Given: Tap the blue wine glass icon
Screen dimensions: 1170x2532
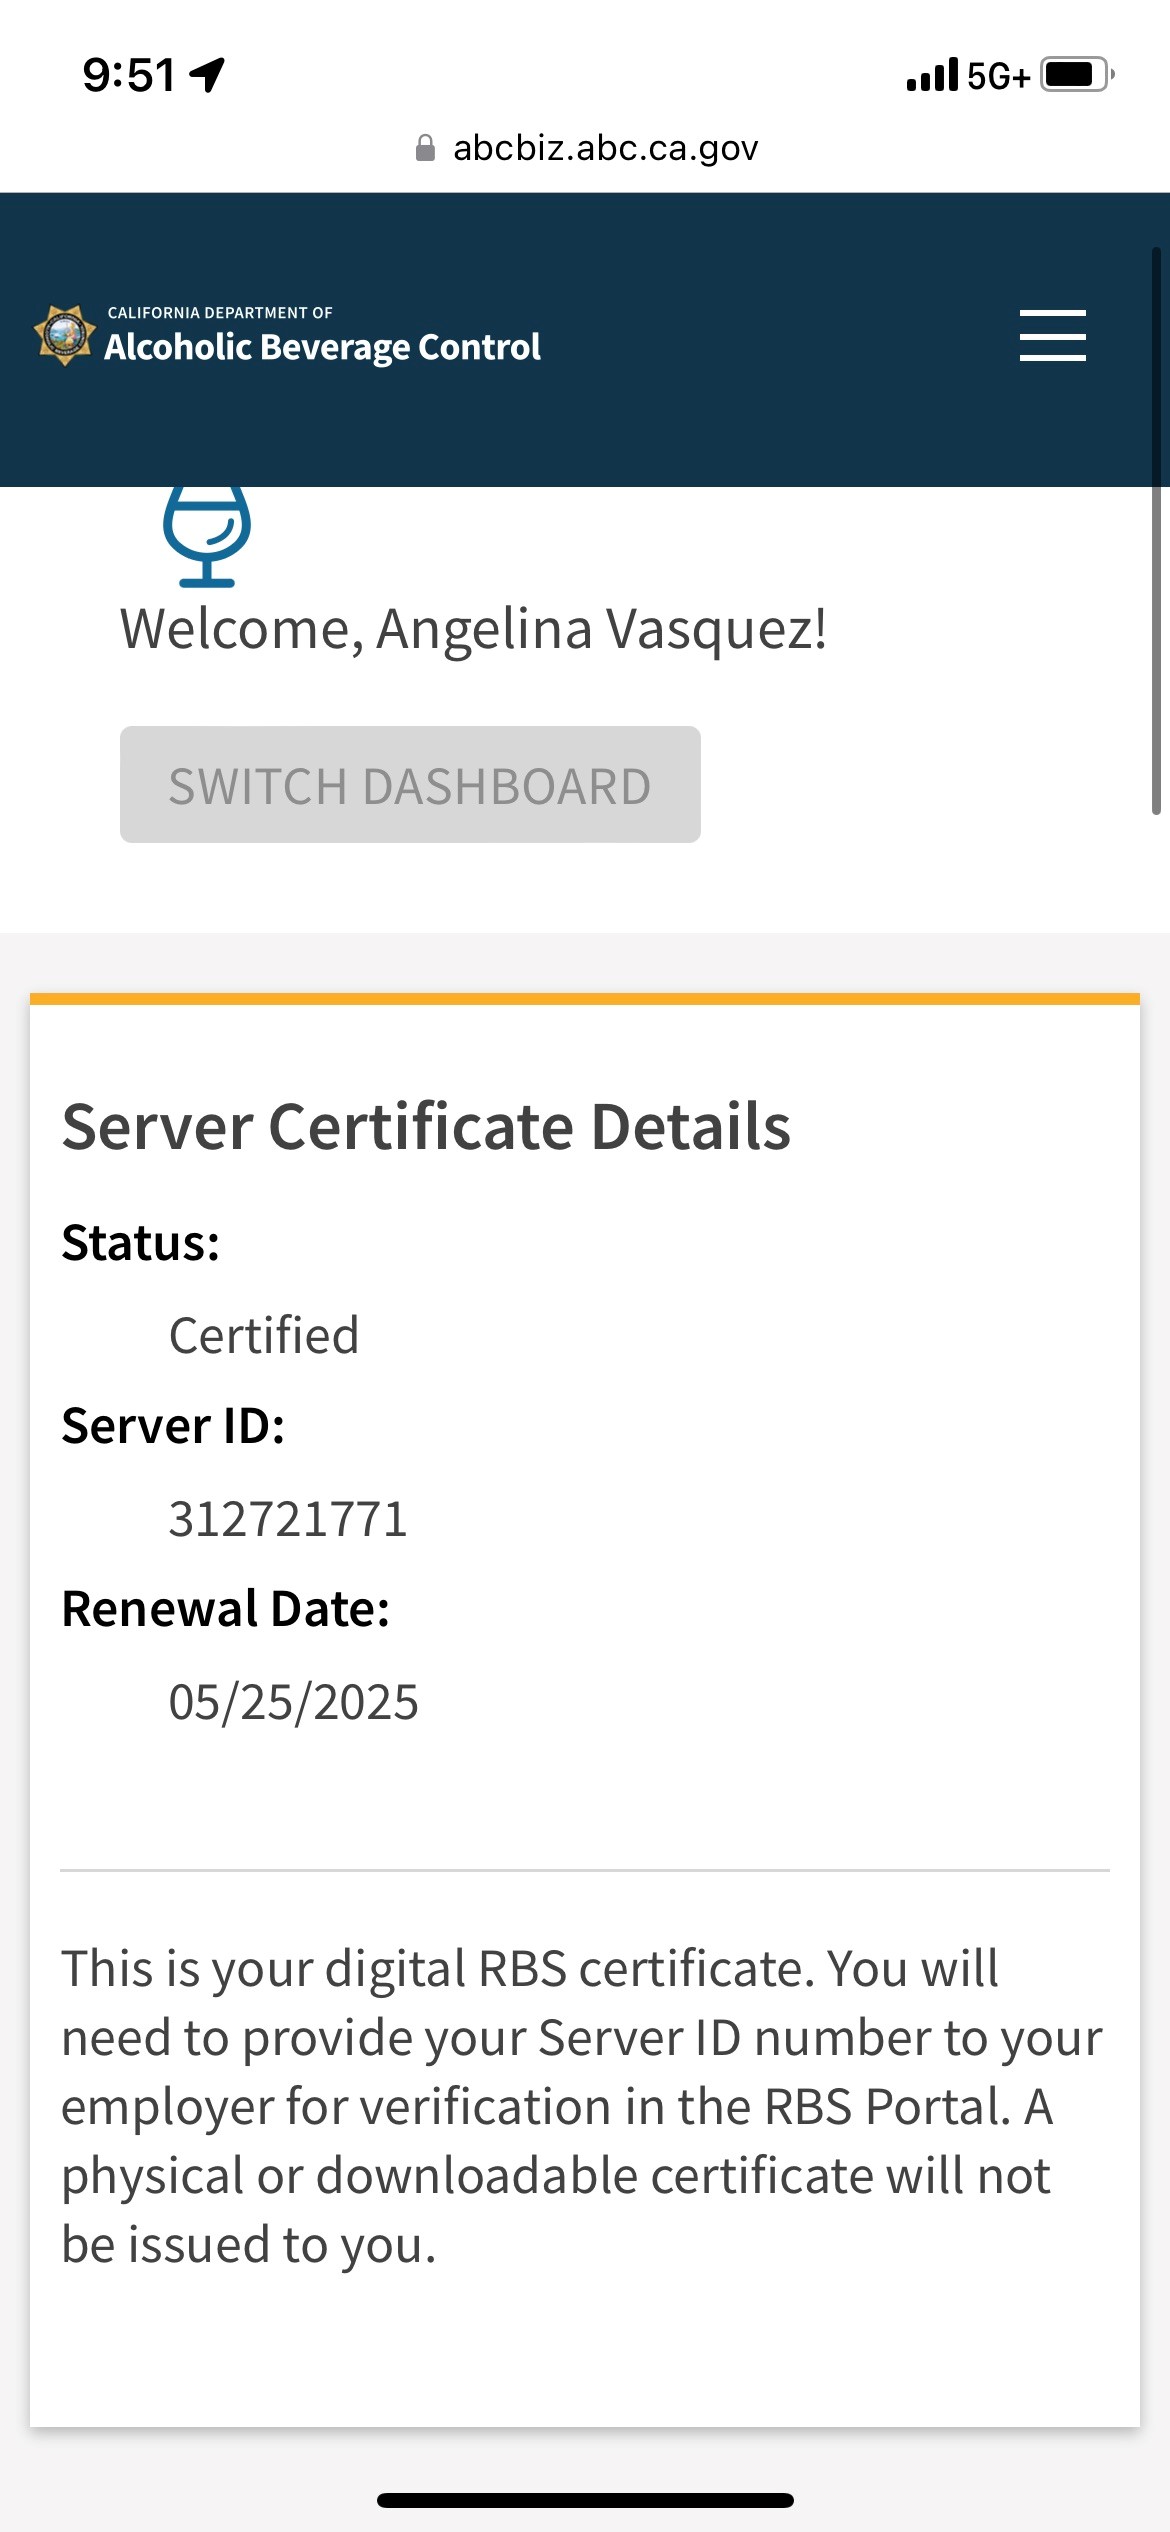Looking at the screenshot, I should click(x=207, y=535).
